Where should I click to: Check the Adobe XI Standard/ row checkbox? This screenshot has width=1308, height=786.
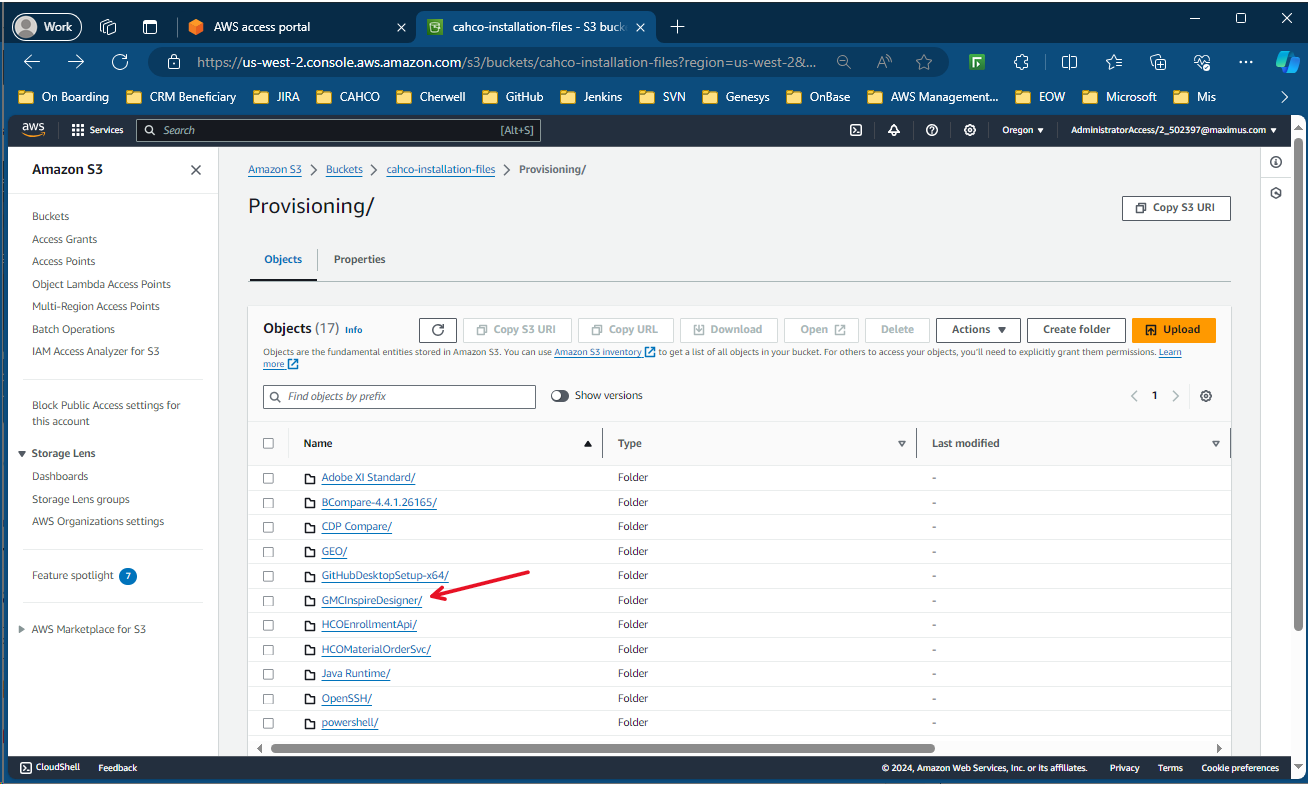[x=268, y=478]
